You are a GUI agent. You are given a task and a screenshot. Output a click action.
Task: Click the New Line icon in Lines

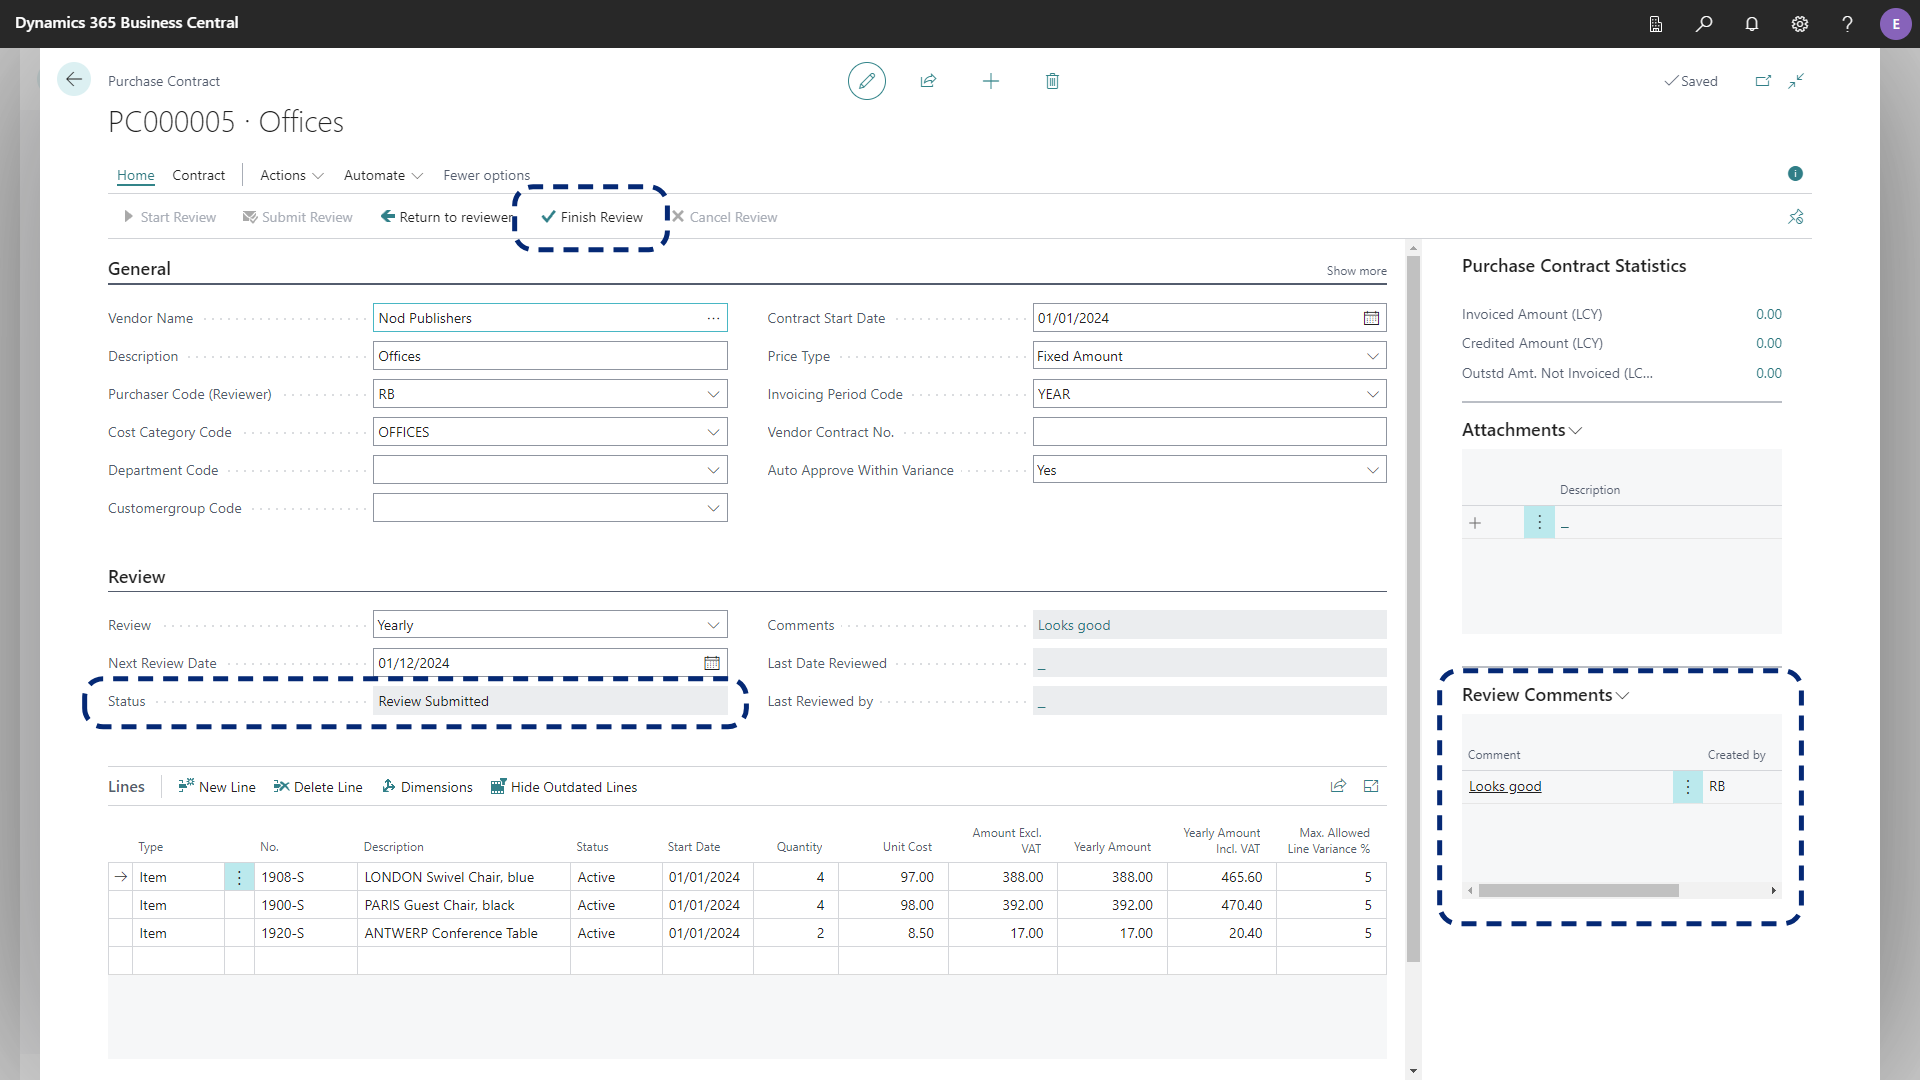pos(185,786)
